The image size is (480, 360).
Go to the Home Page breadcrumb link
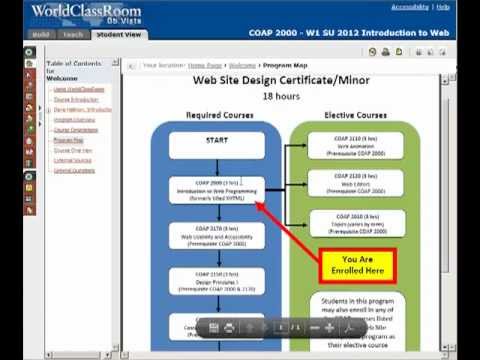click(205, 66)
